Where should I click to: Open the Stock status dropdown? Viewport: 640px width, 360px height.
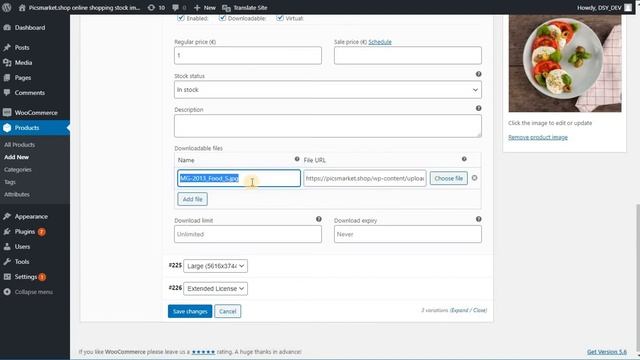click(x=328, y=90)
